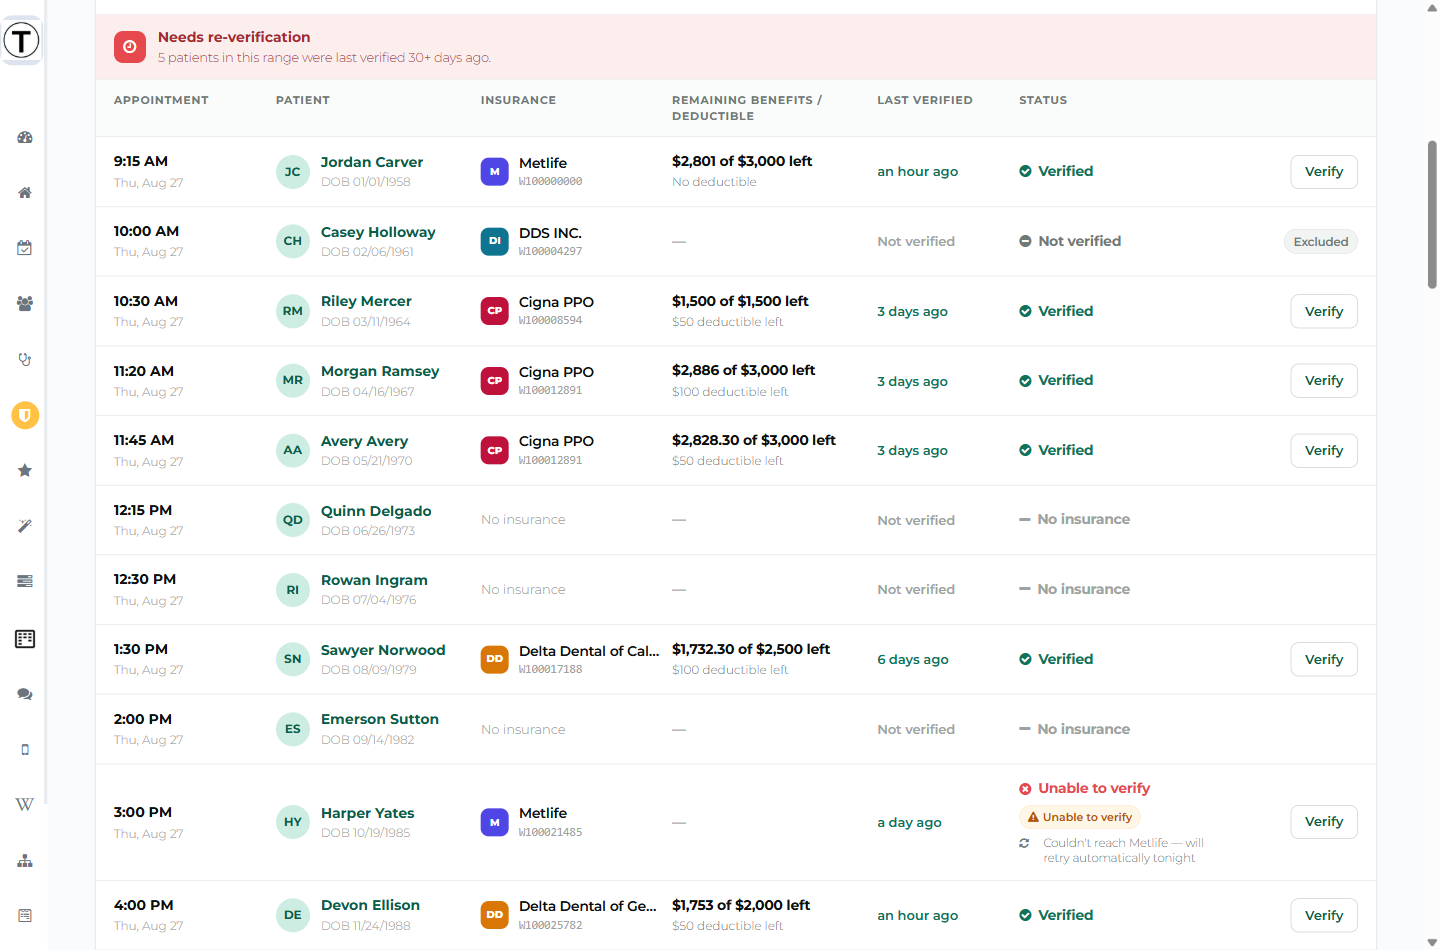Open the calendar icon in sidebar
The height and width of the screenshot is (950, 1440).
pyautogui.click(x=25, y=248)
